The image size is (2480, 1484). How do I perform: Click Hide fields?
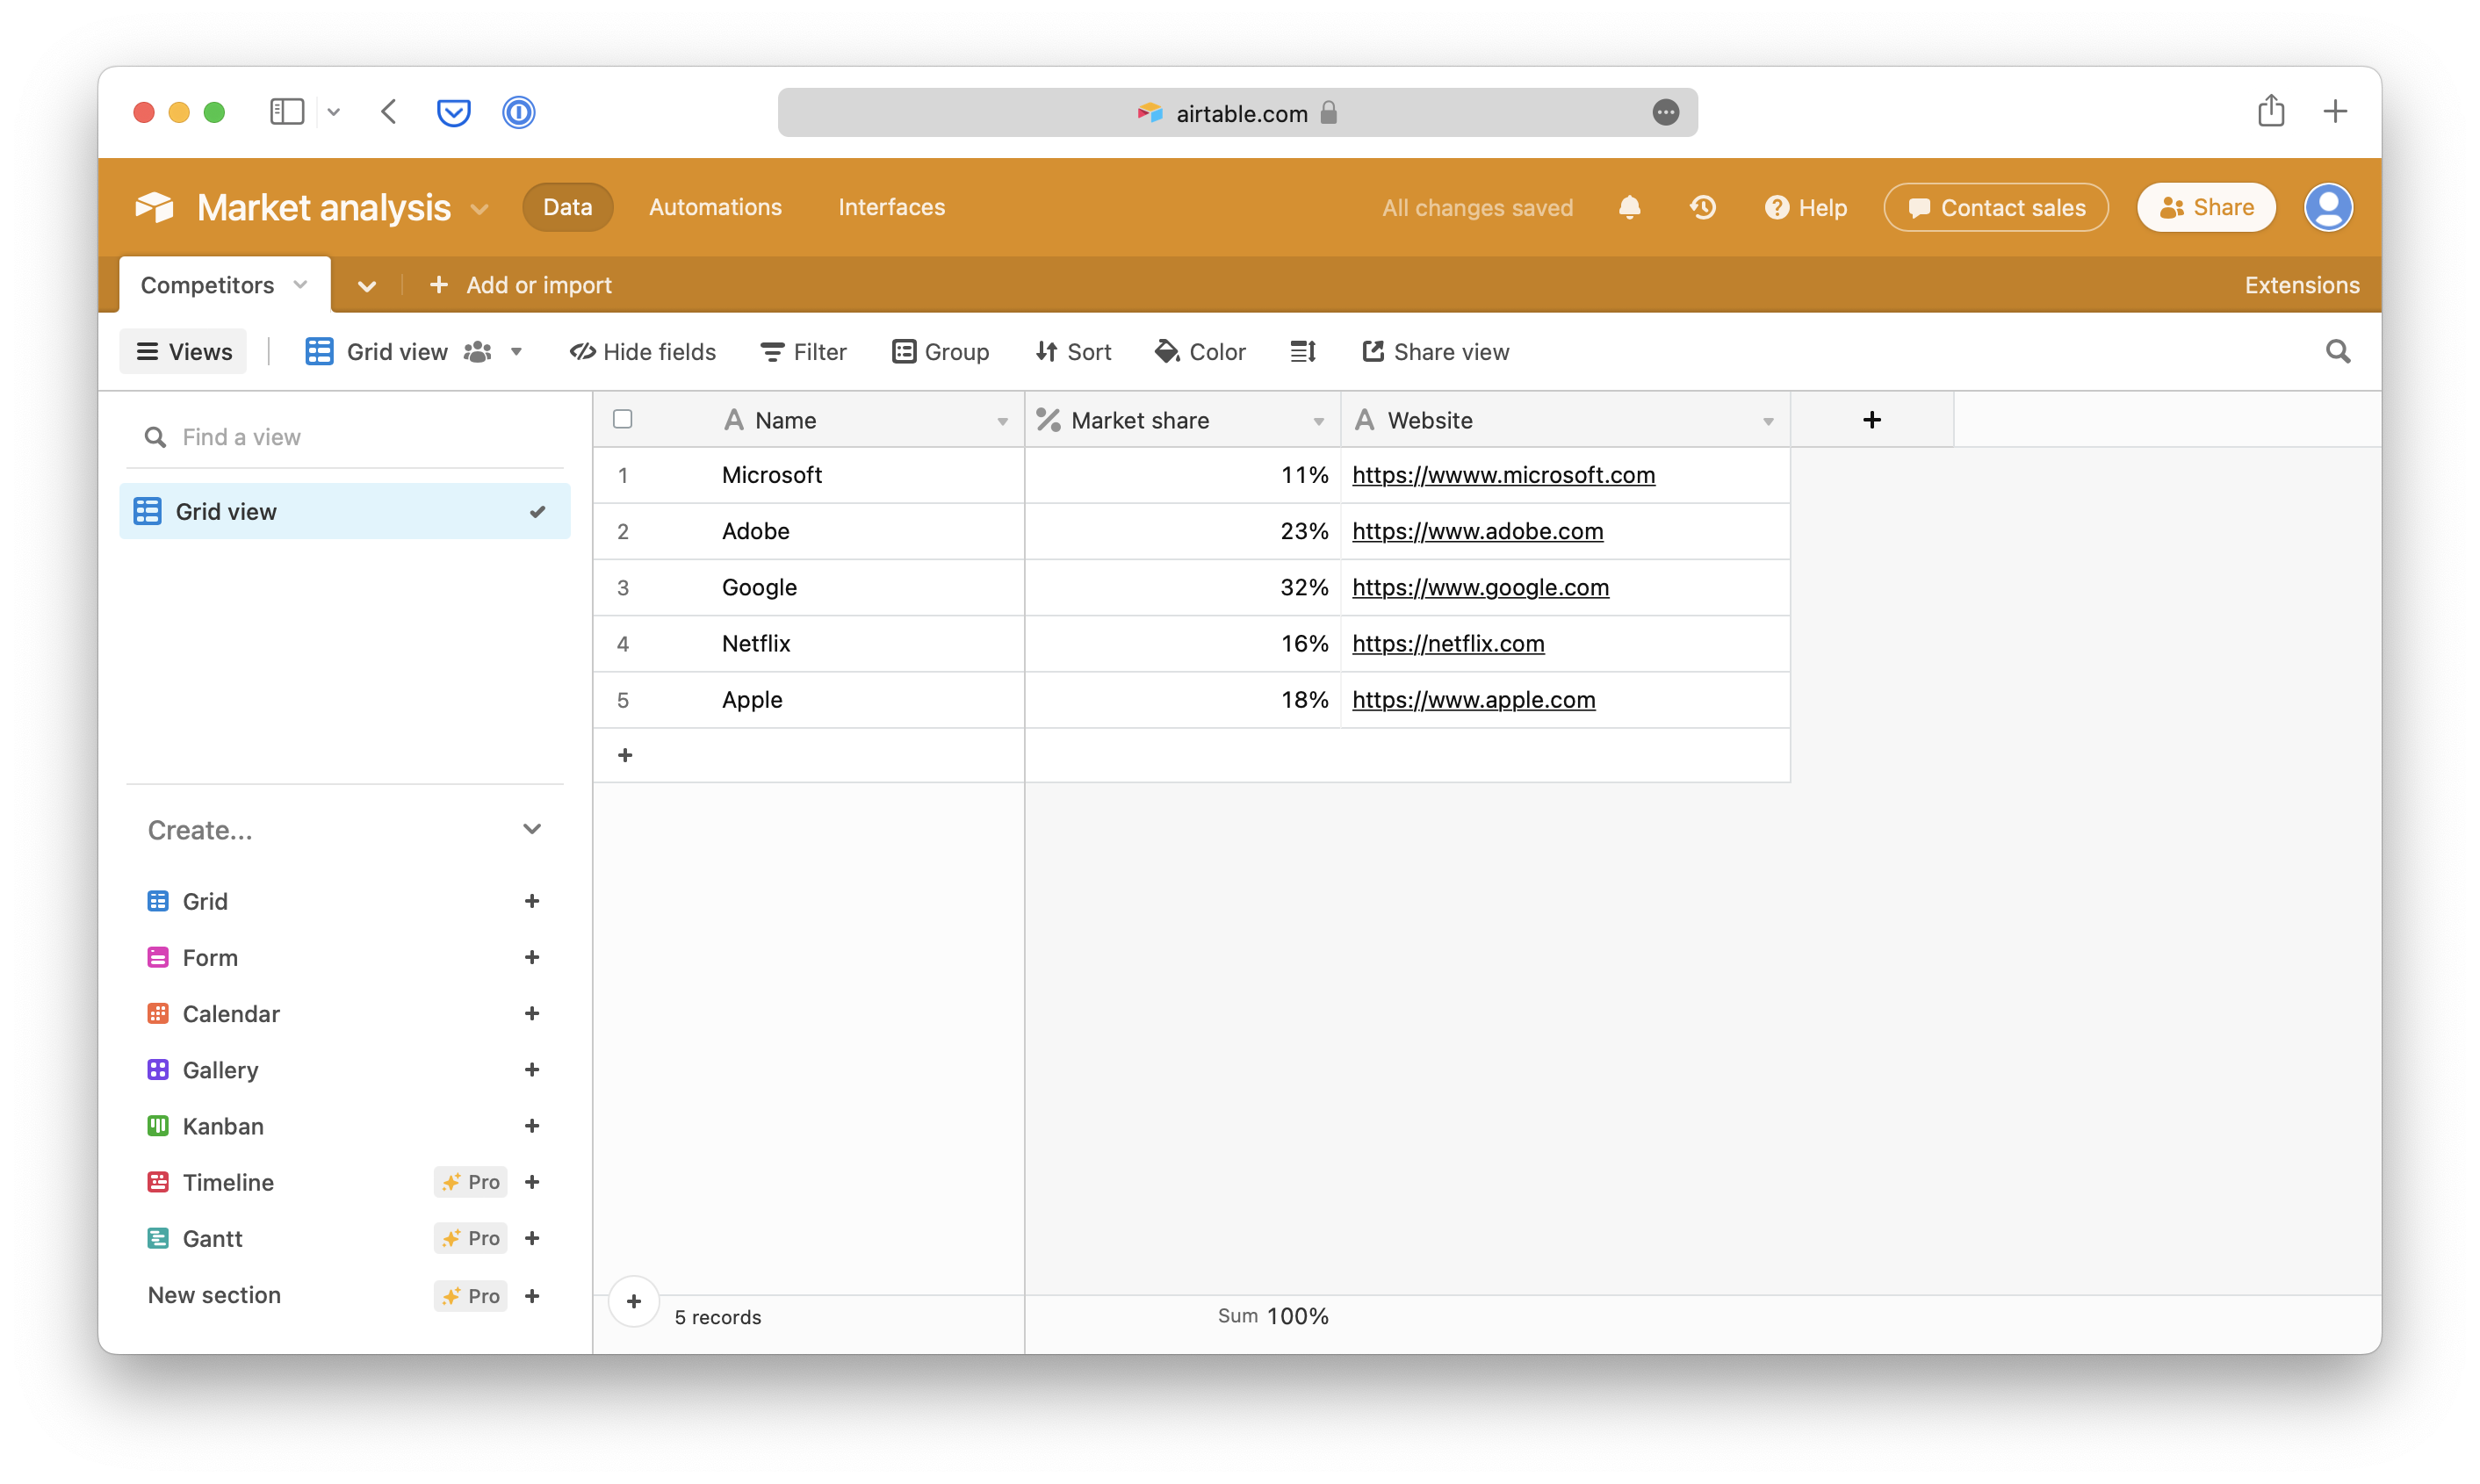(642, 351)
